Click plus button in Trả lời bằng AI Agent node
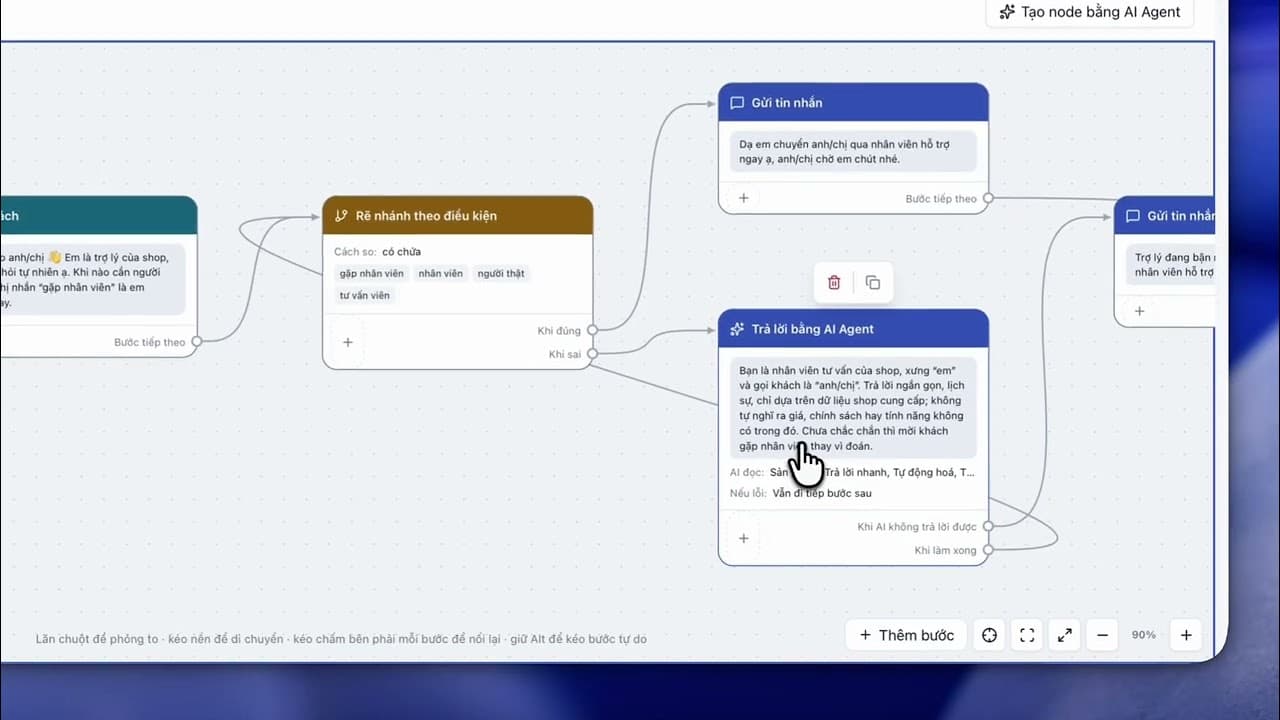 [744, 538]
